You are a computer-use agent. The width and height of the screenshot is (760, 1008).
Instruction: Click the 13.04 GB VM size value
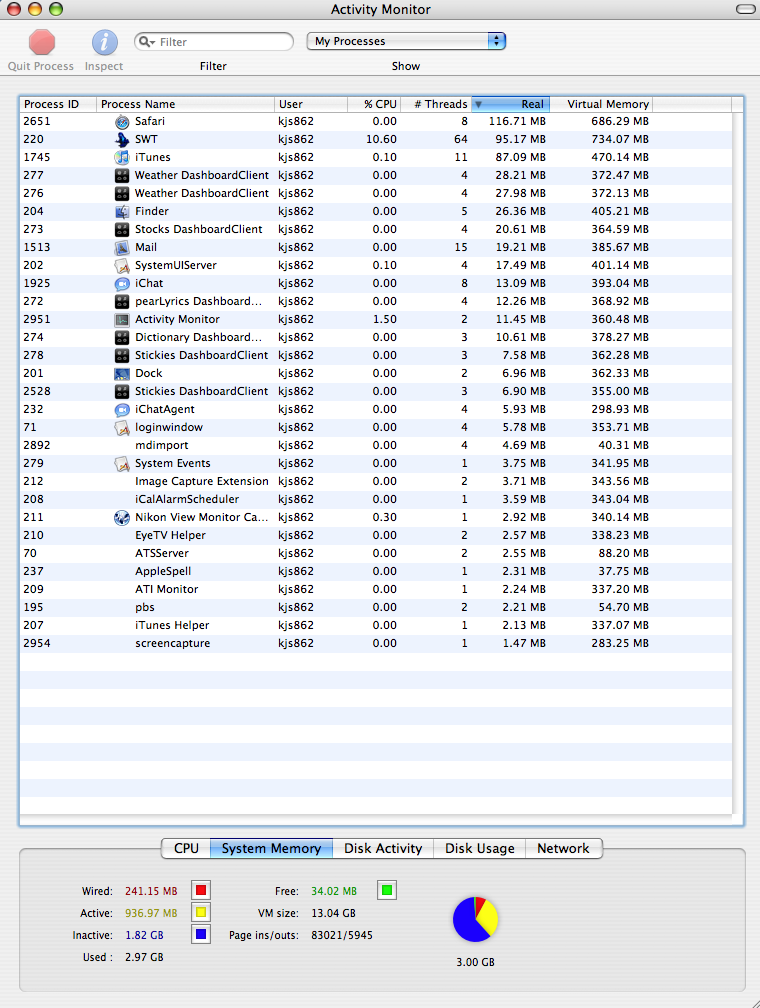[x=333, y=914]
